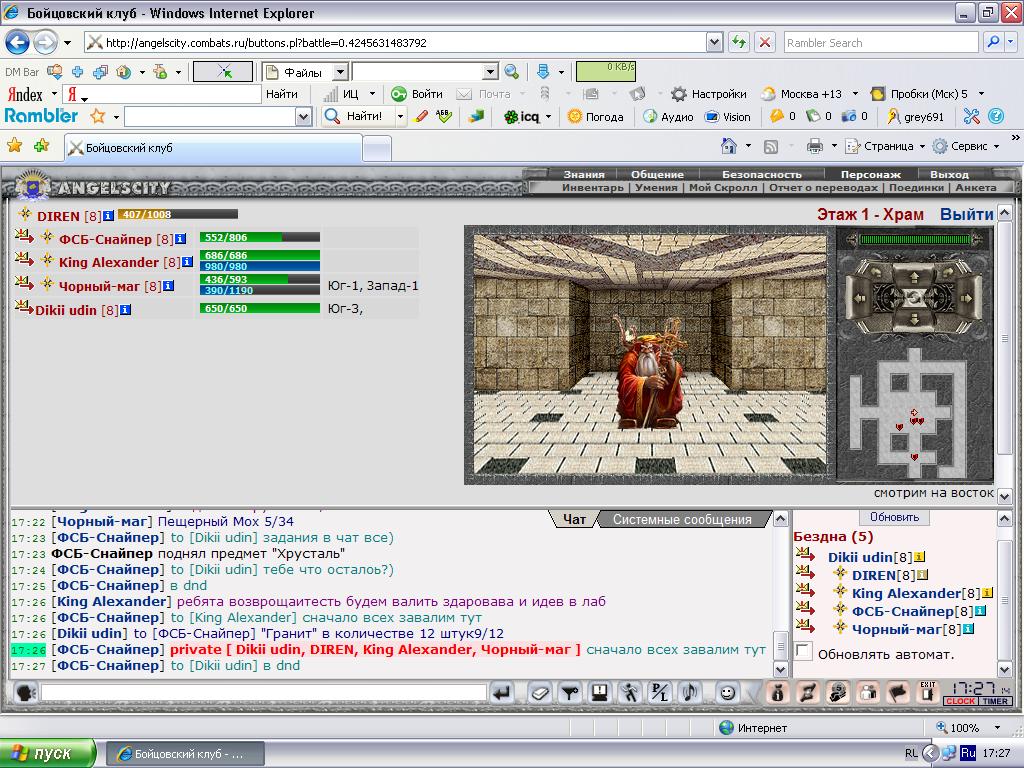Open the Общение menu
Image resolution: width=1024 pixels, height=768 pixels.
[657, 174]
